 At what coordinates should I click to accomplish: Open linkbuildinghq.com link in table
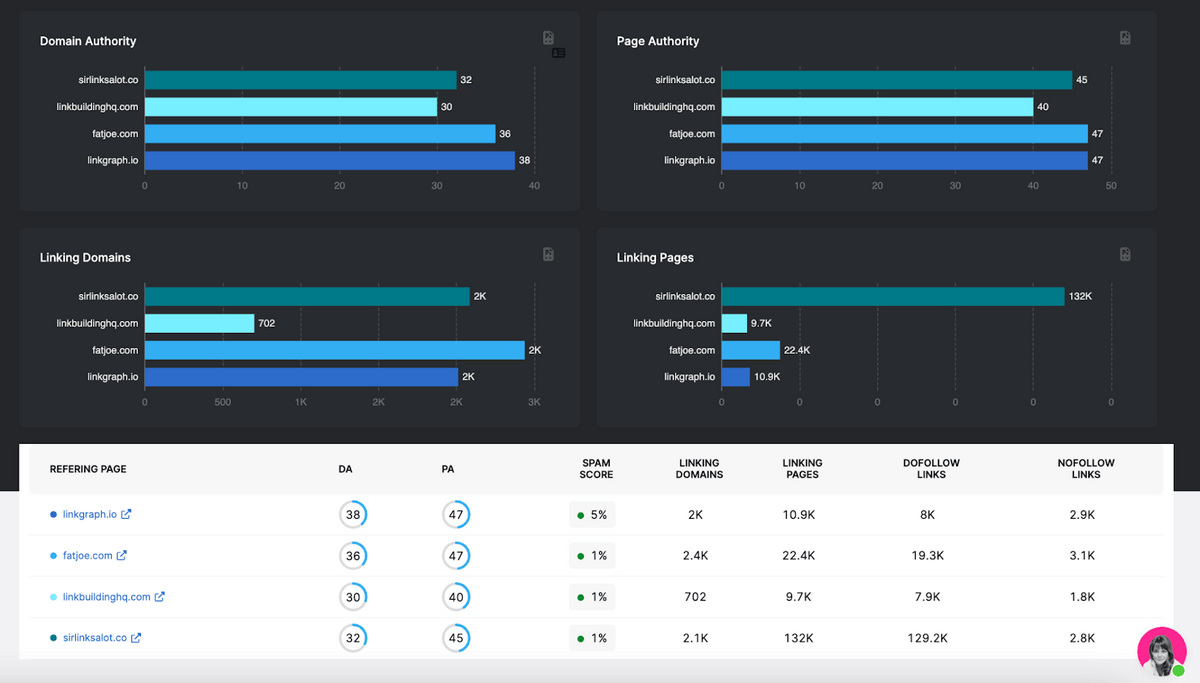click(107, 597)
